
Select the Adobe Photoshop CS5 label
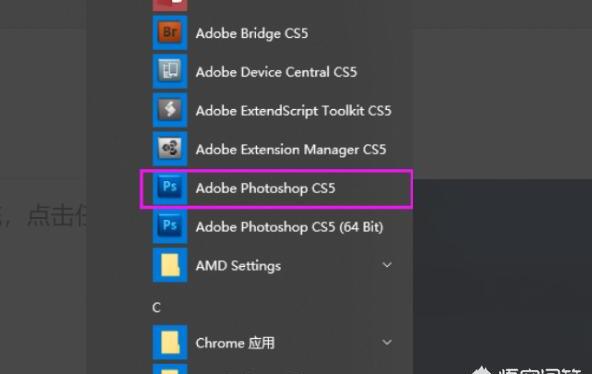(265, 188)
